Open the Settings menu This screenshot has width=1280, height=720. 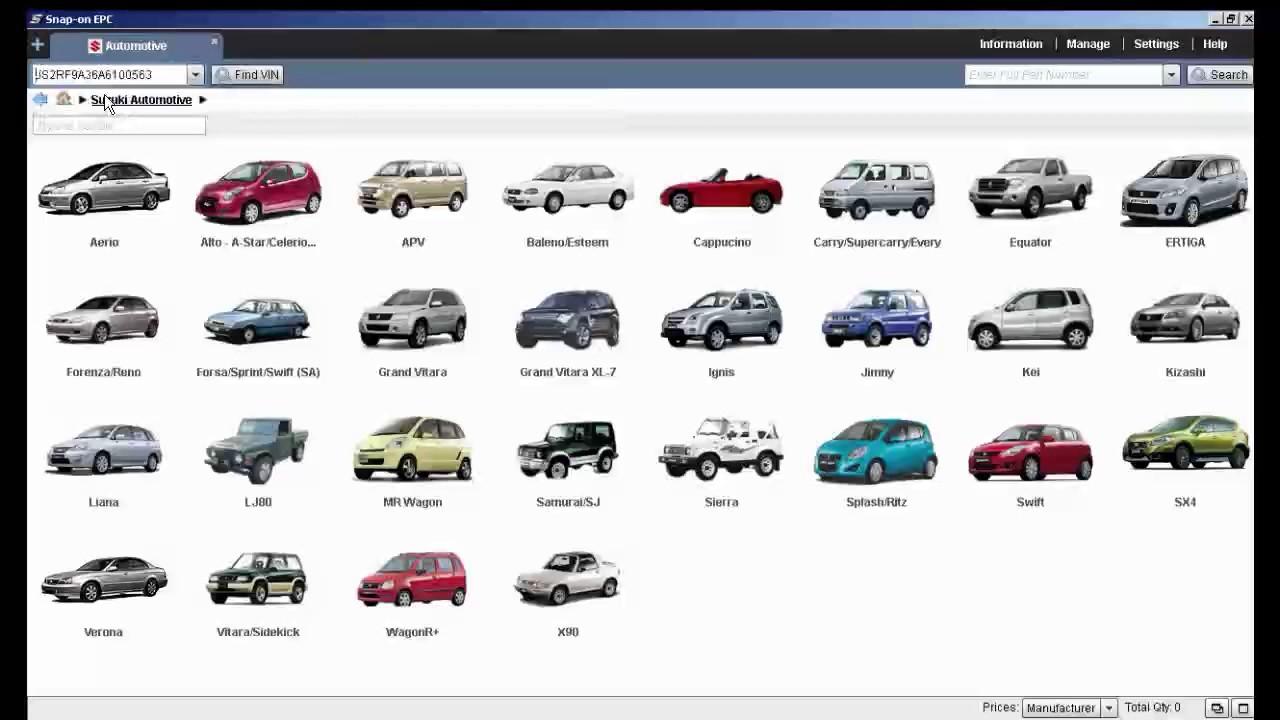tap(1156, 44)
